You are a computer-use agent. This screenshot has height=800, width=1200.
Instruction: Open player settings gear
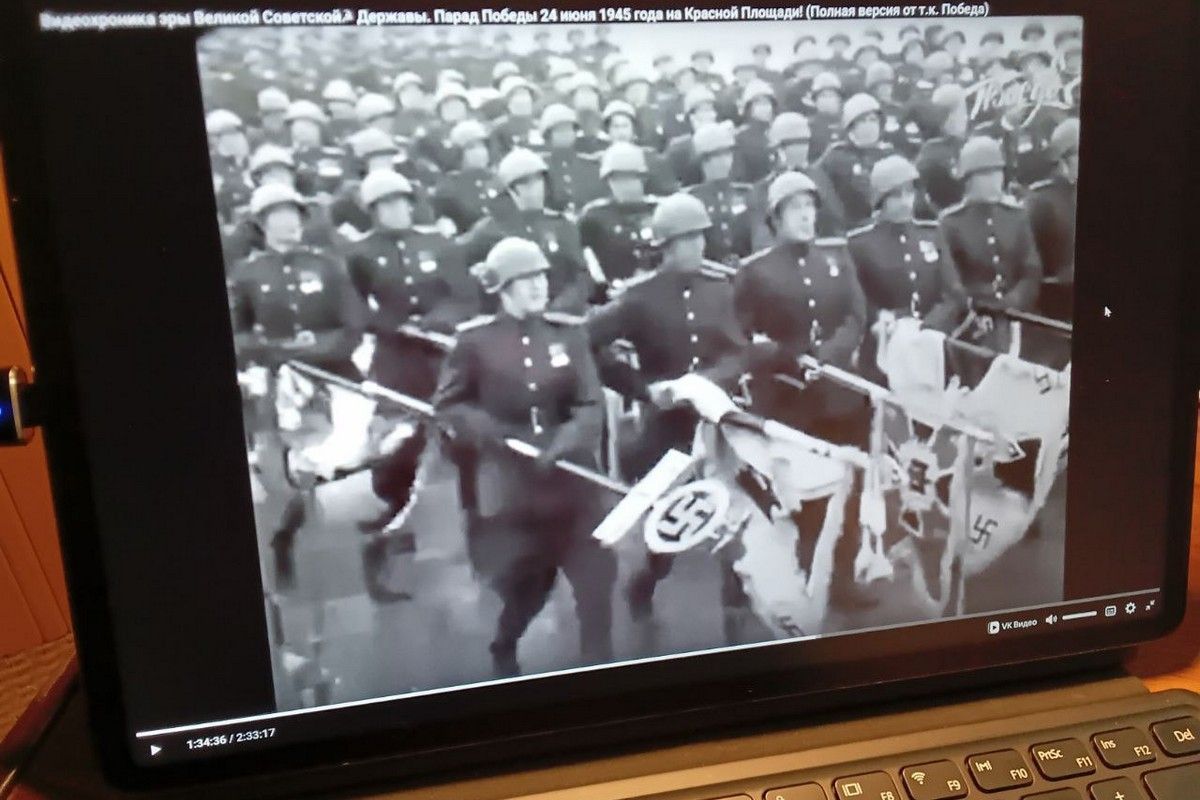(1130, 608)
